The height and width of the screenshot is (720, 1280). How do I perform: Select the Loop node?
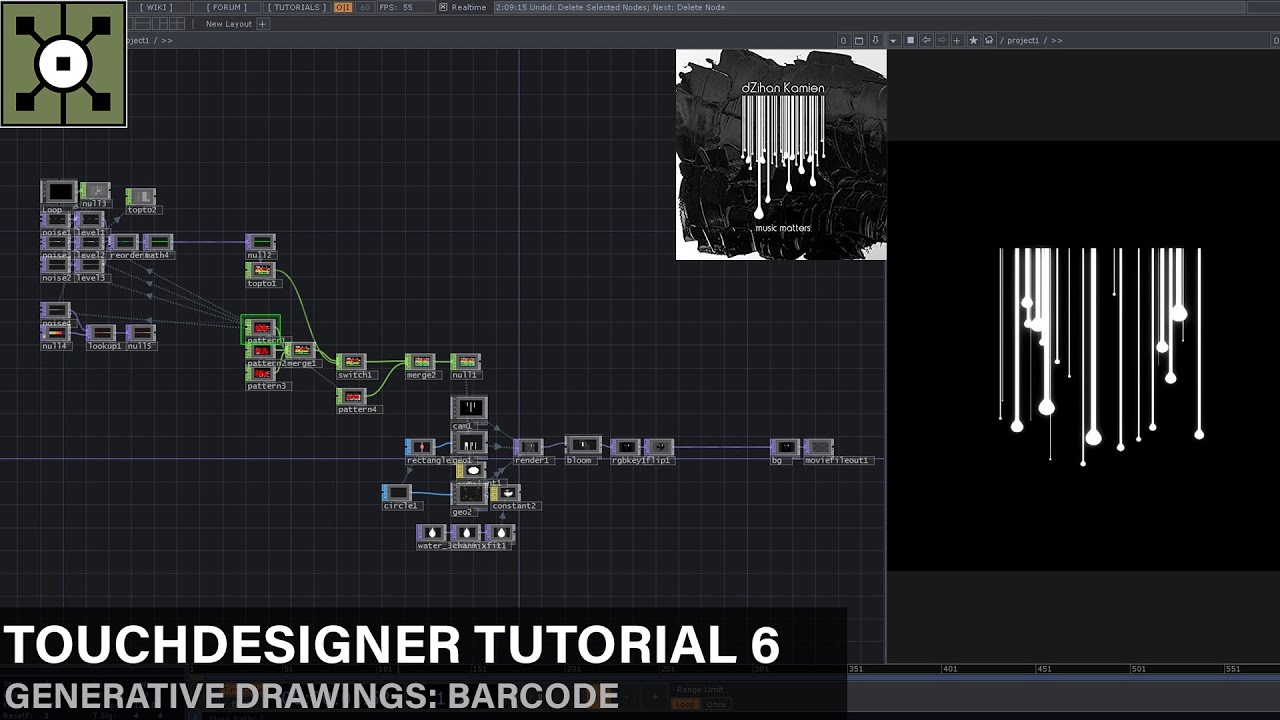click(59, 192)
